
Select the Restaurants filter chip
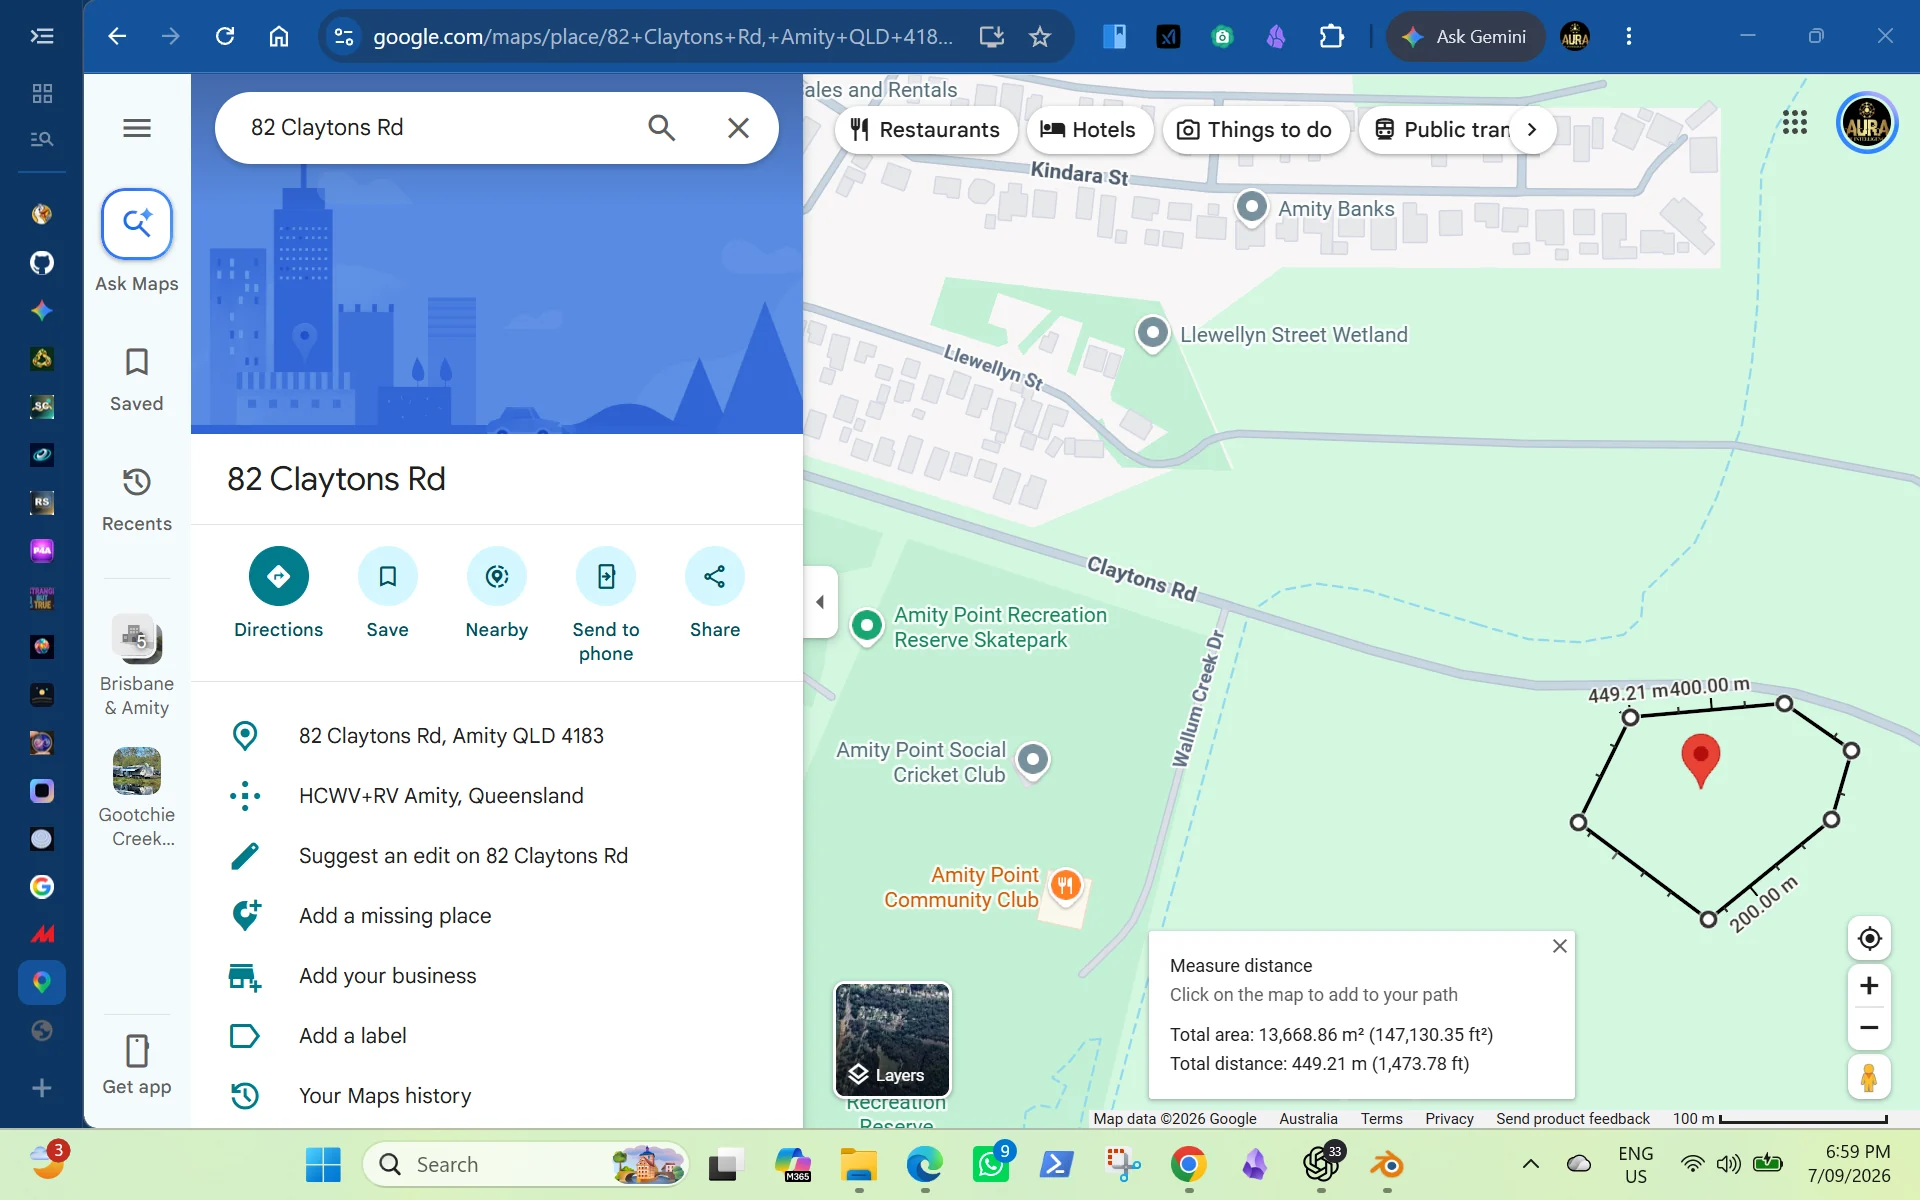925,130
